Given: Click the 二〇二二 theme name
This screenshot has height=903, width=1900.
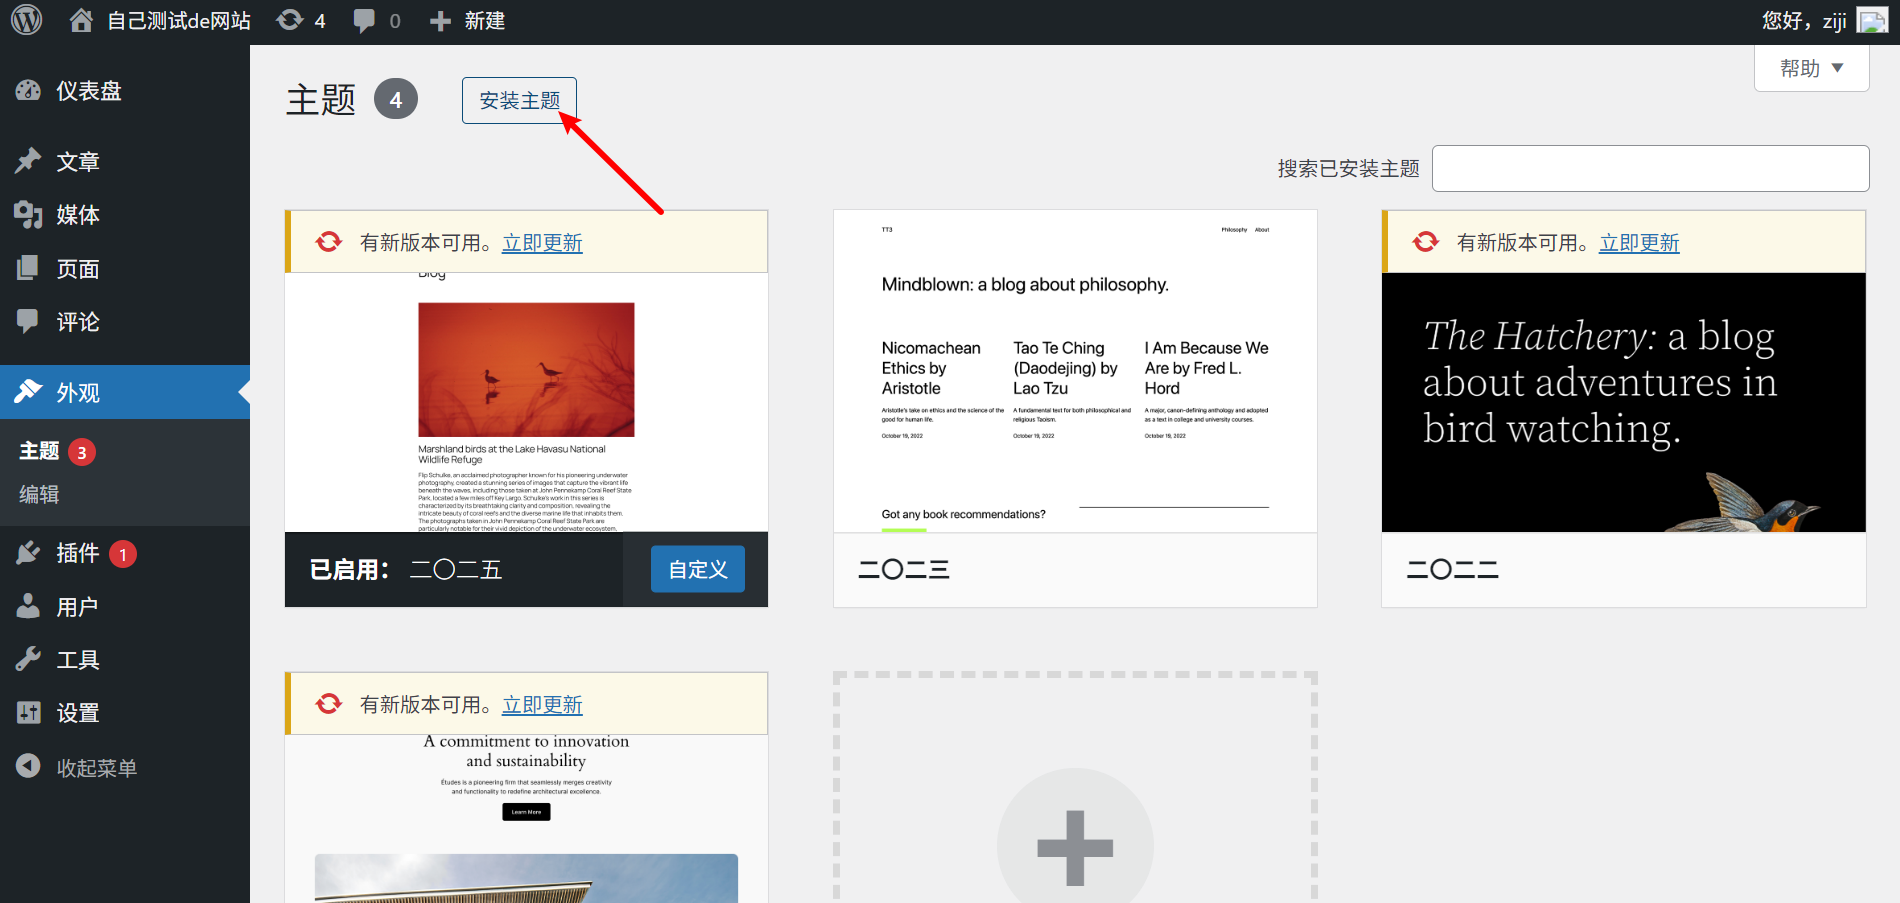Looking at the screenshot, I should click(x=1453, y=569).
